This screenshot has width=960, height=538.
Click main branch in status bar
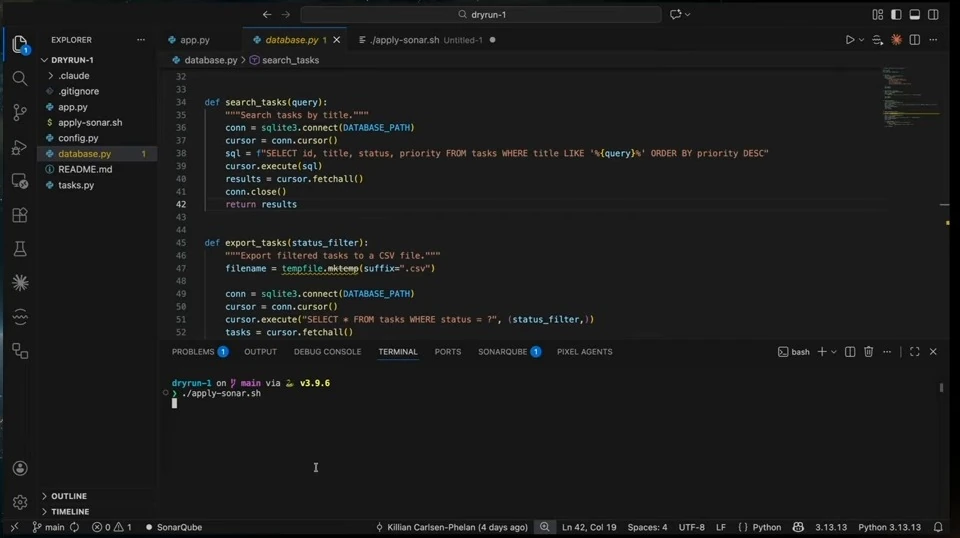point(48,527)
